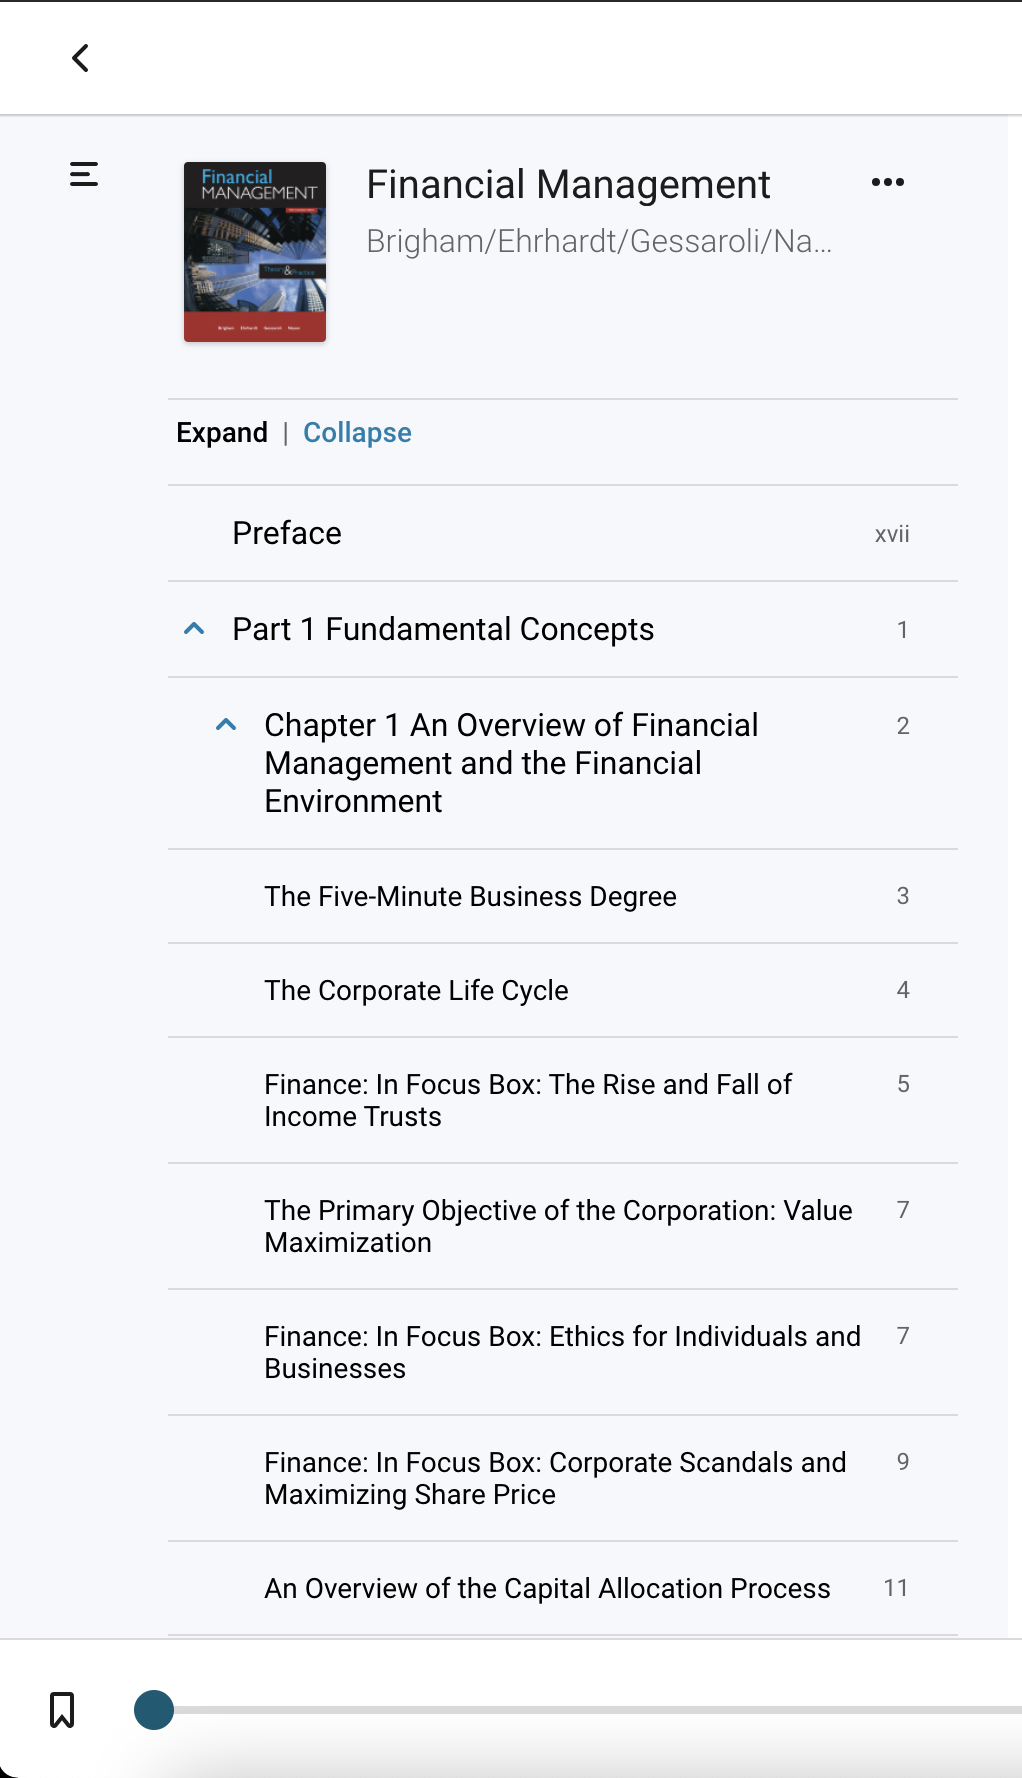Open Corporate Scandals and Maximizing Share Price
1022x1778 pixels.
pyautogui.click(x=563, y=1478)
